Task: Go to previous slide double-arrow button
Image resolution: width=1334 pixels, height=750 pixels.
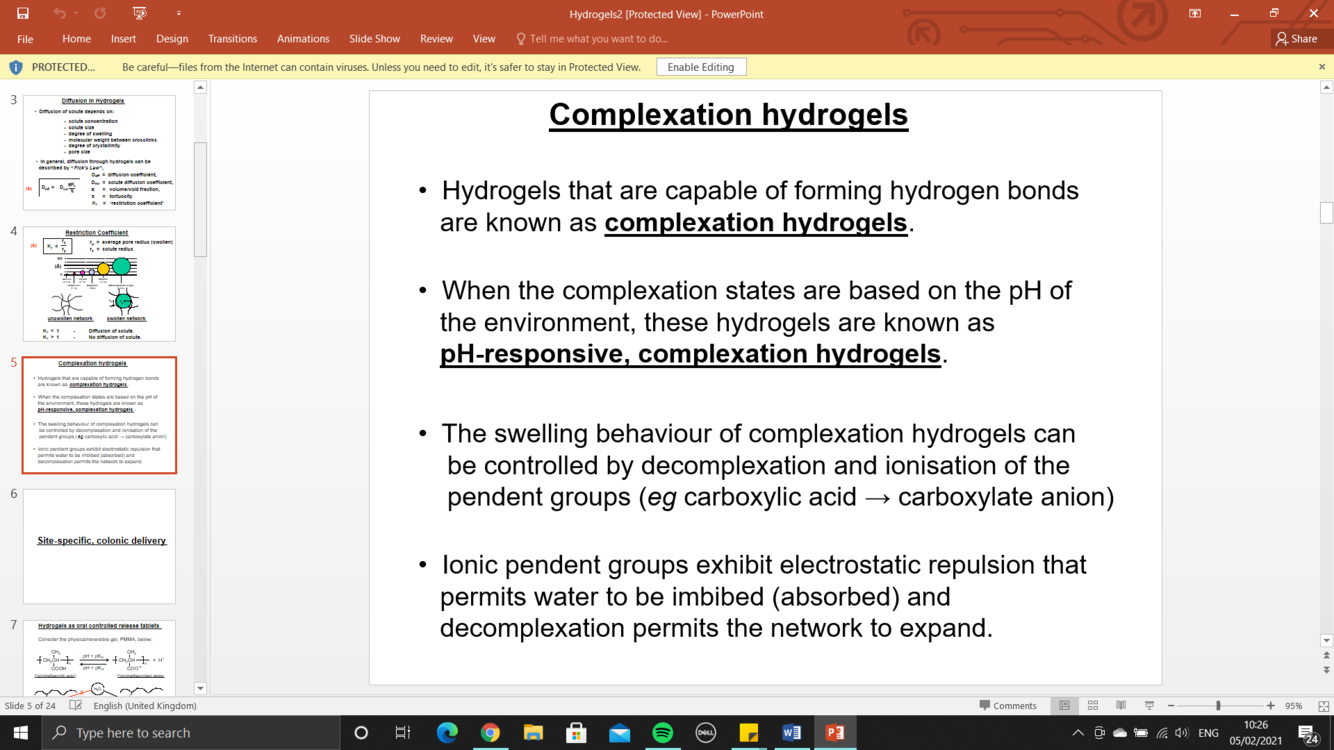Action: (x=1326, y=656)
